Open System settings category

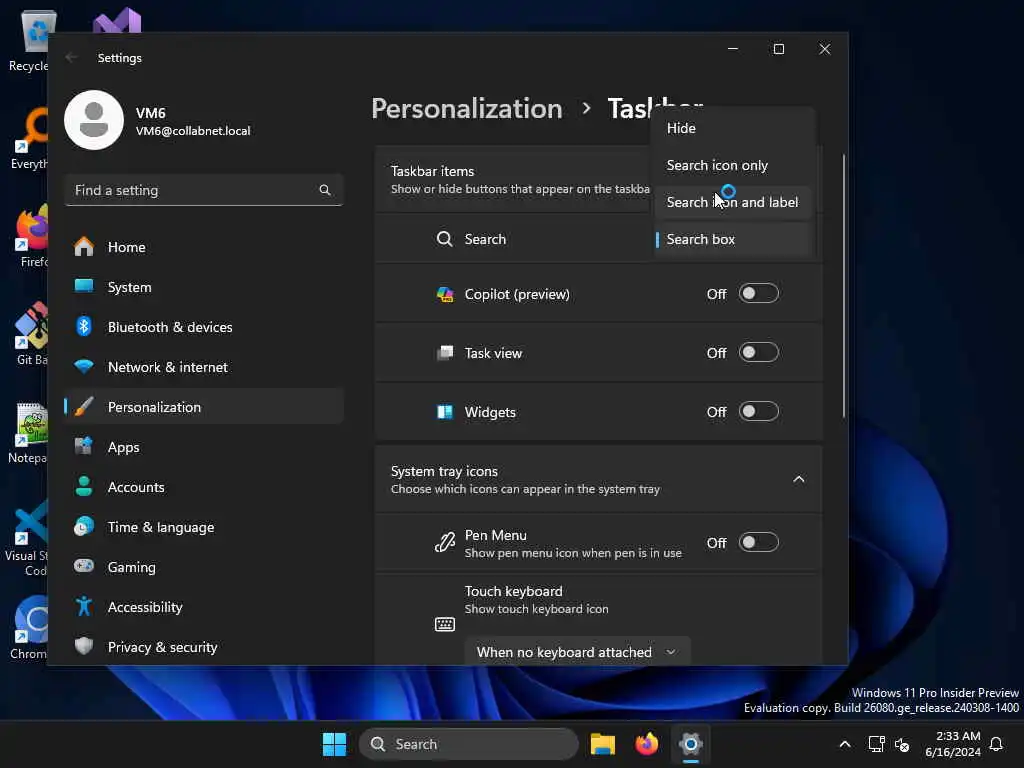pyautogui.click(x=204, y=287)
